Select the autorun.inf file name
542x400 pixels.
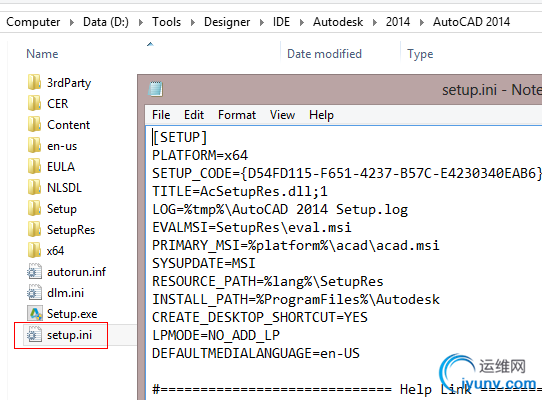(x=76, y=272)
